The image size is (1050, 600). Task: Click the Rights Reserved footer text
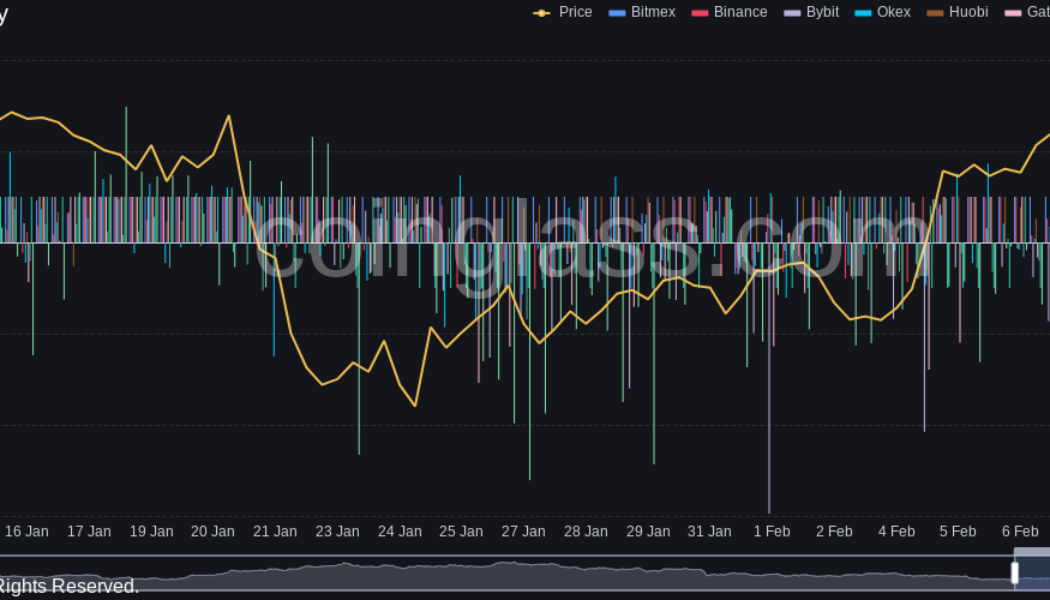point(68,586)
